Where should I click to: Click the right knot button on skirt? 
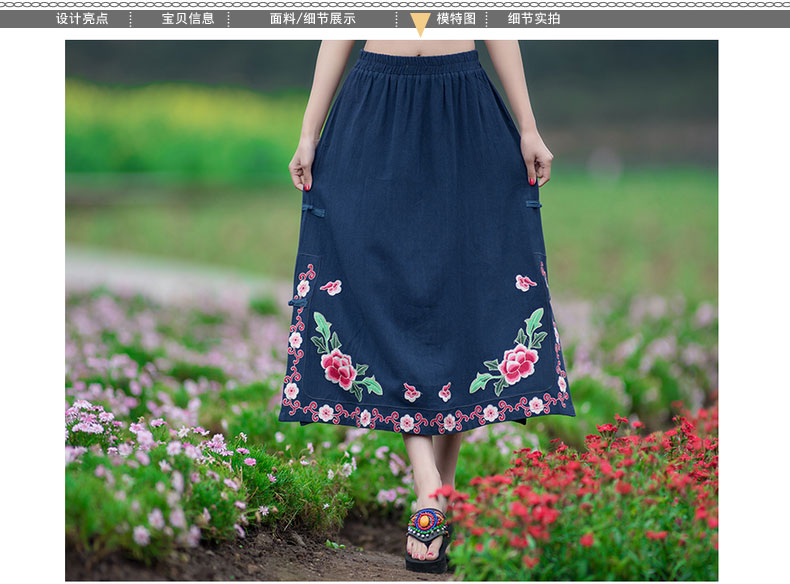[533, 204]
